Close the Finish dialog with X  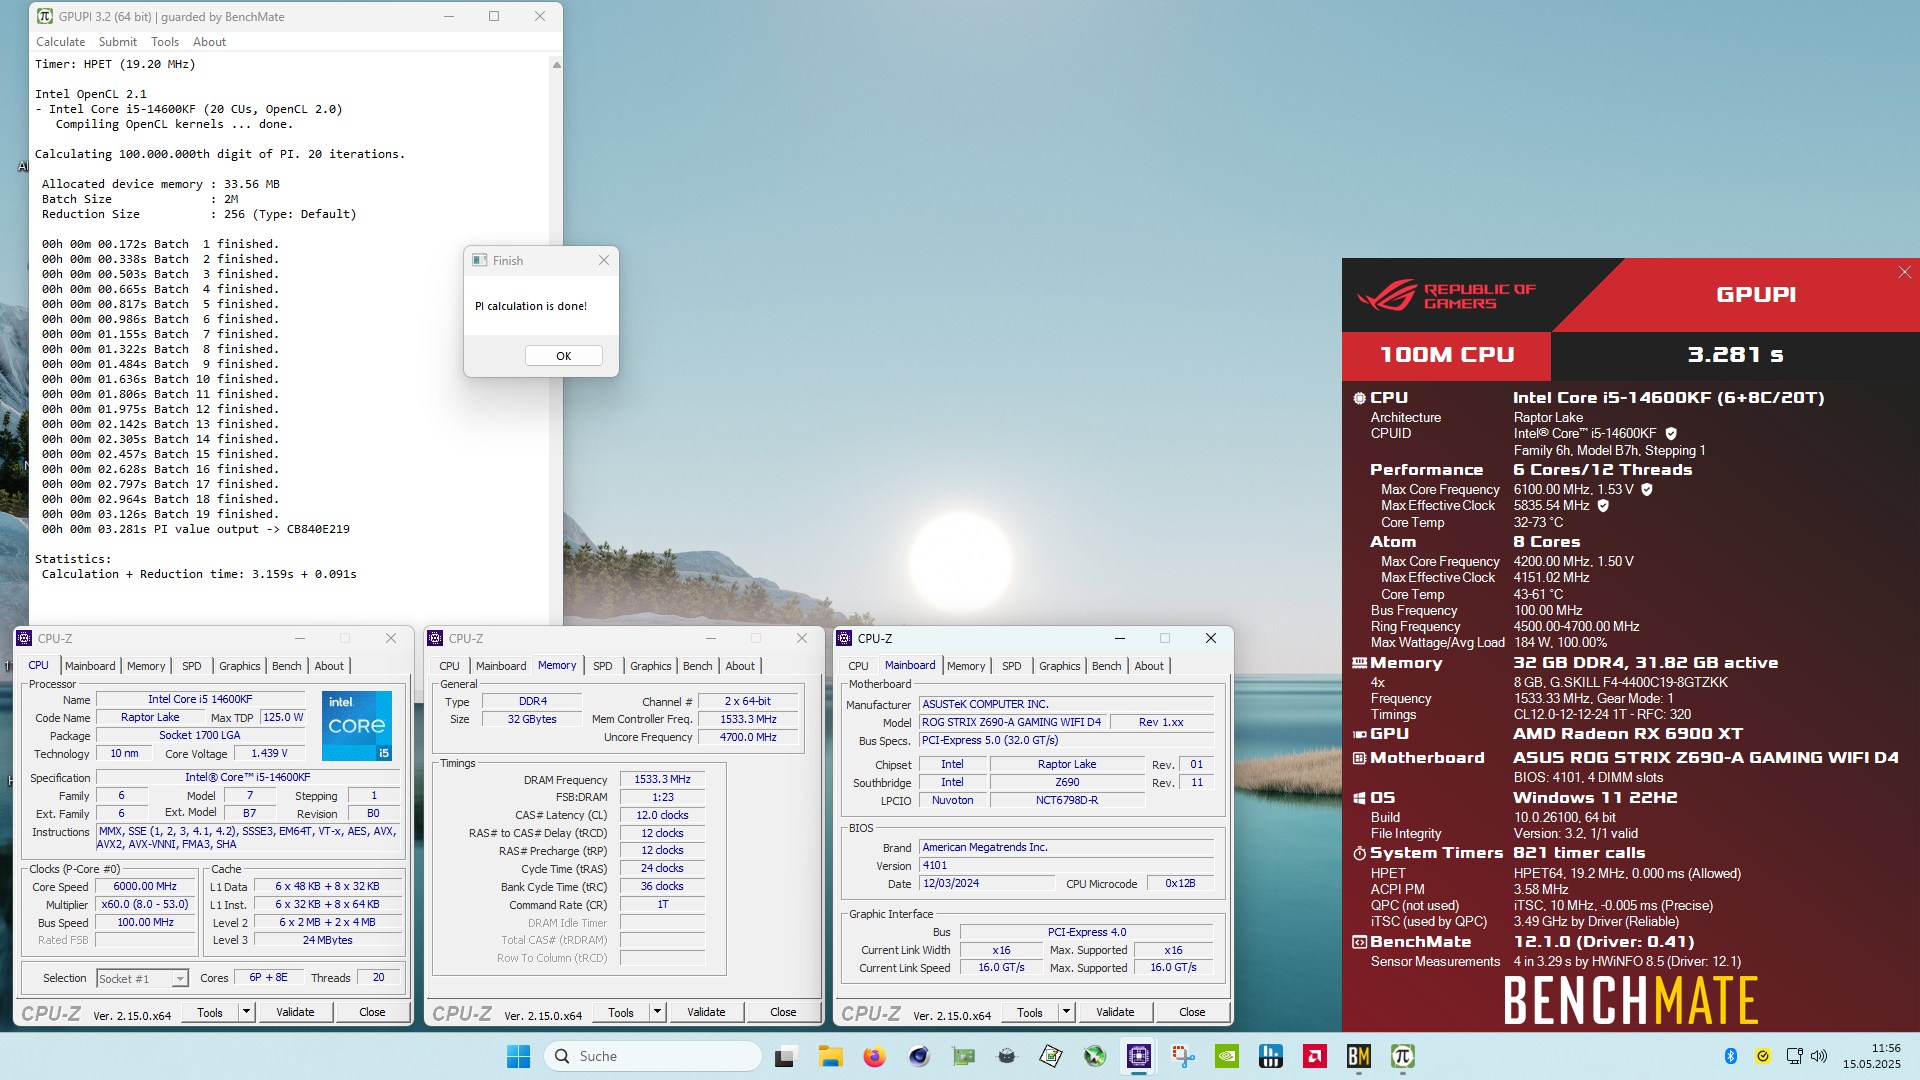pyautogui.click(x=603, y=261)
